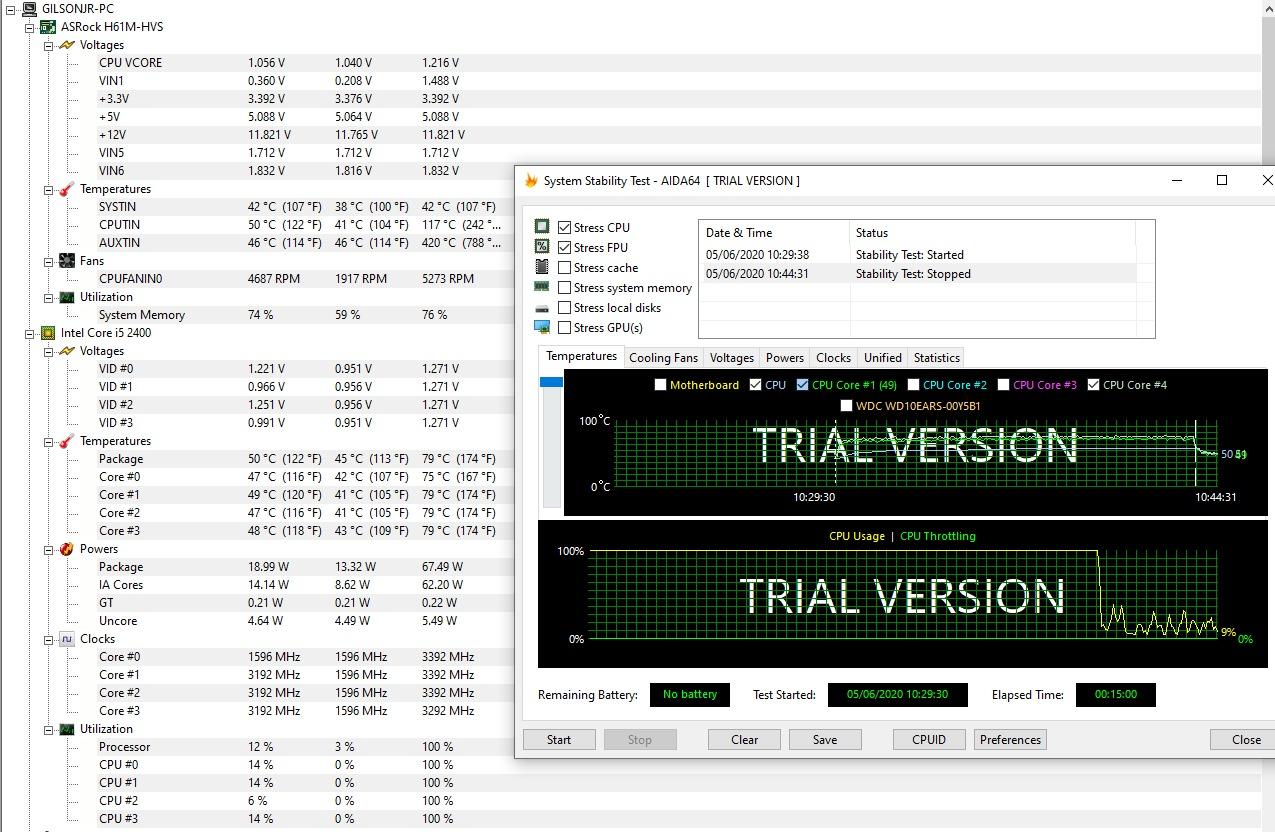Enable CPU Core #3 graph checkbox
Image resolution: width=1275 pixels, height=832 pixels.
coord(1003,385)
